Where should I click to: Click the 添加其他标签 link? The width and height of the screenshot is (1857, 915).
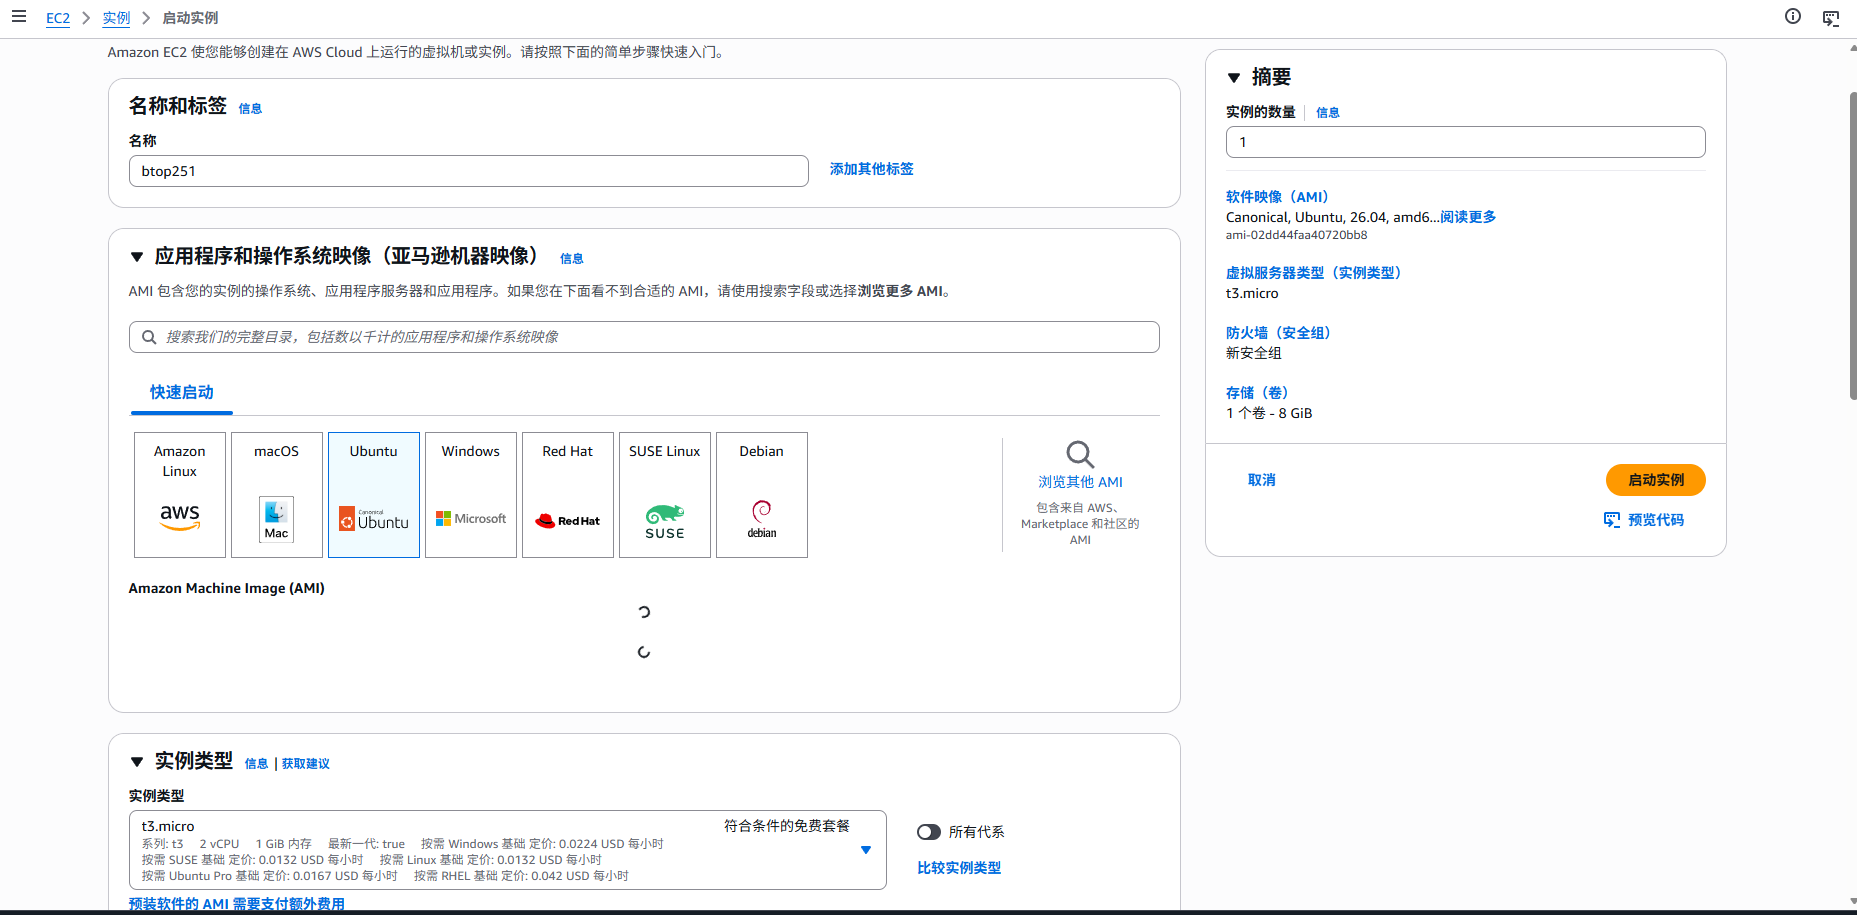tap(872, 169)
